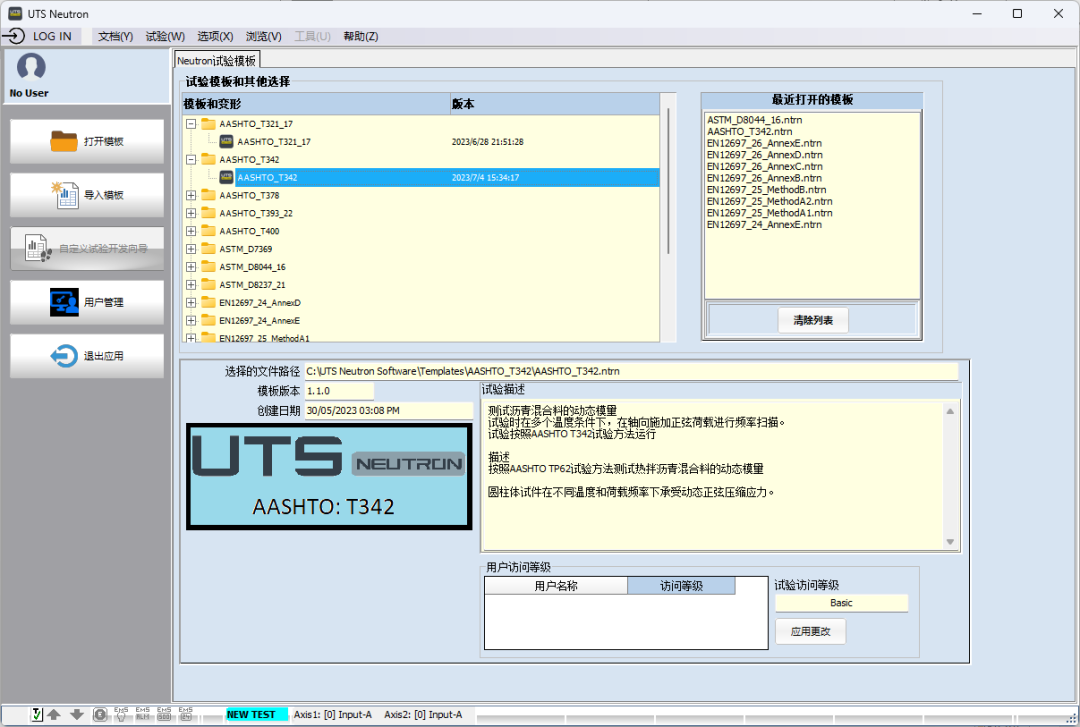This screenshot has height=727, width=1080.
Task: Expand the ASTM_D8044_16 tree node
Action: click(x=191, y=267)
